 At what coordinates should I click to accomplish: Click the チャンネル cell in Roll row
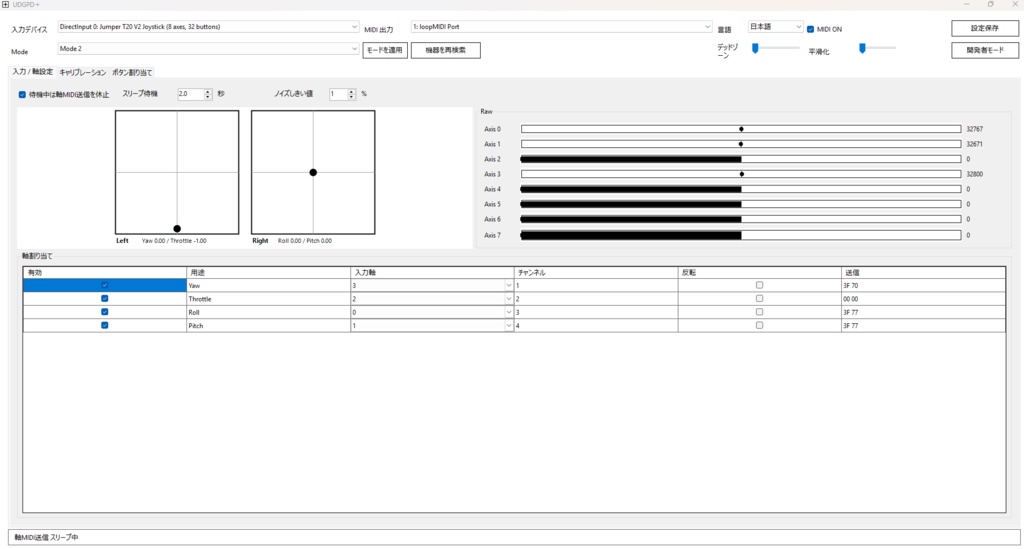pos(596,312)
